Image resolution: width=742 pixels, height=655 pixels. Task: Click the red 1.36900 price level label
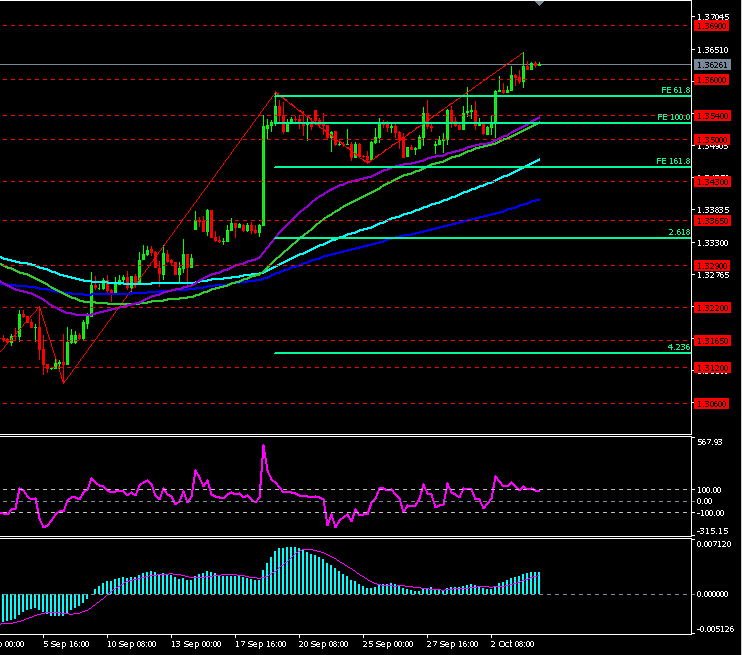pyautogui.click(x=712, y=26)
